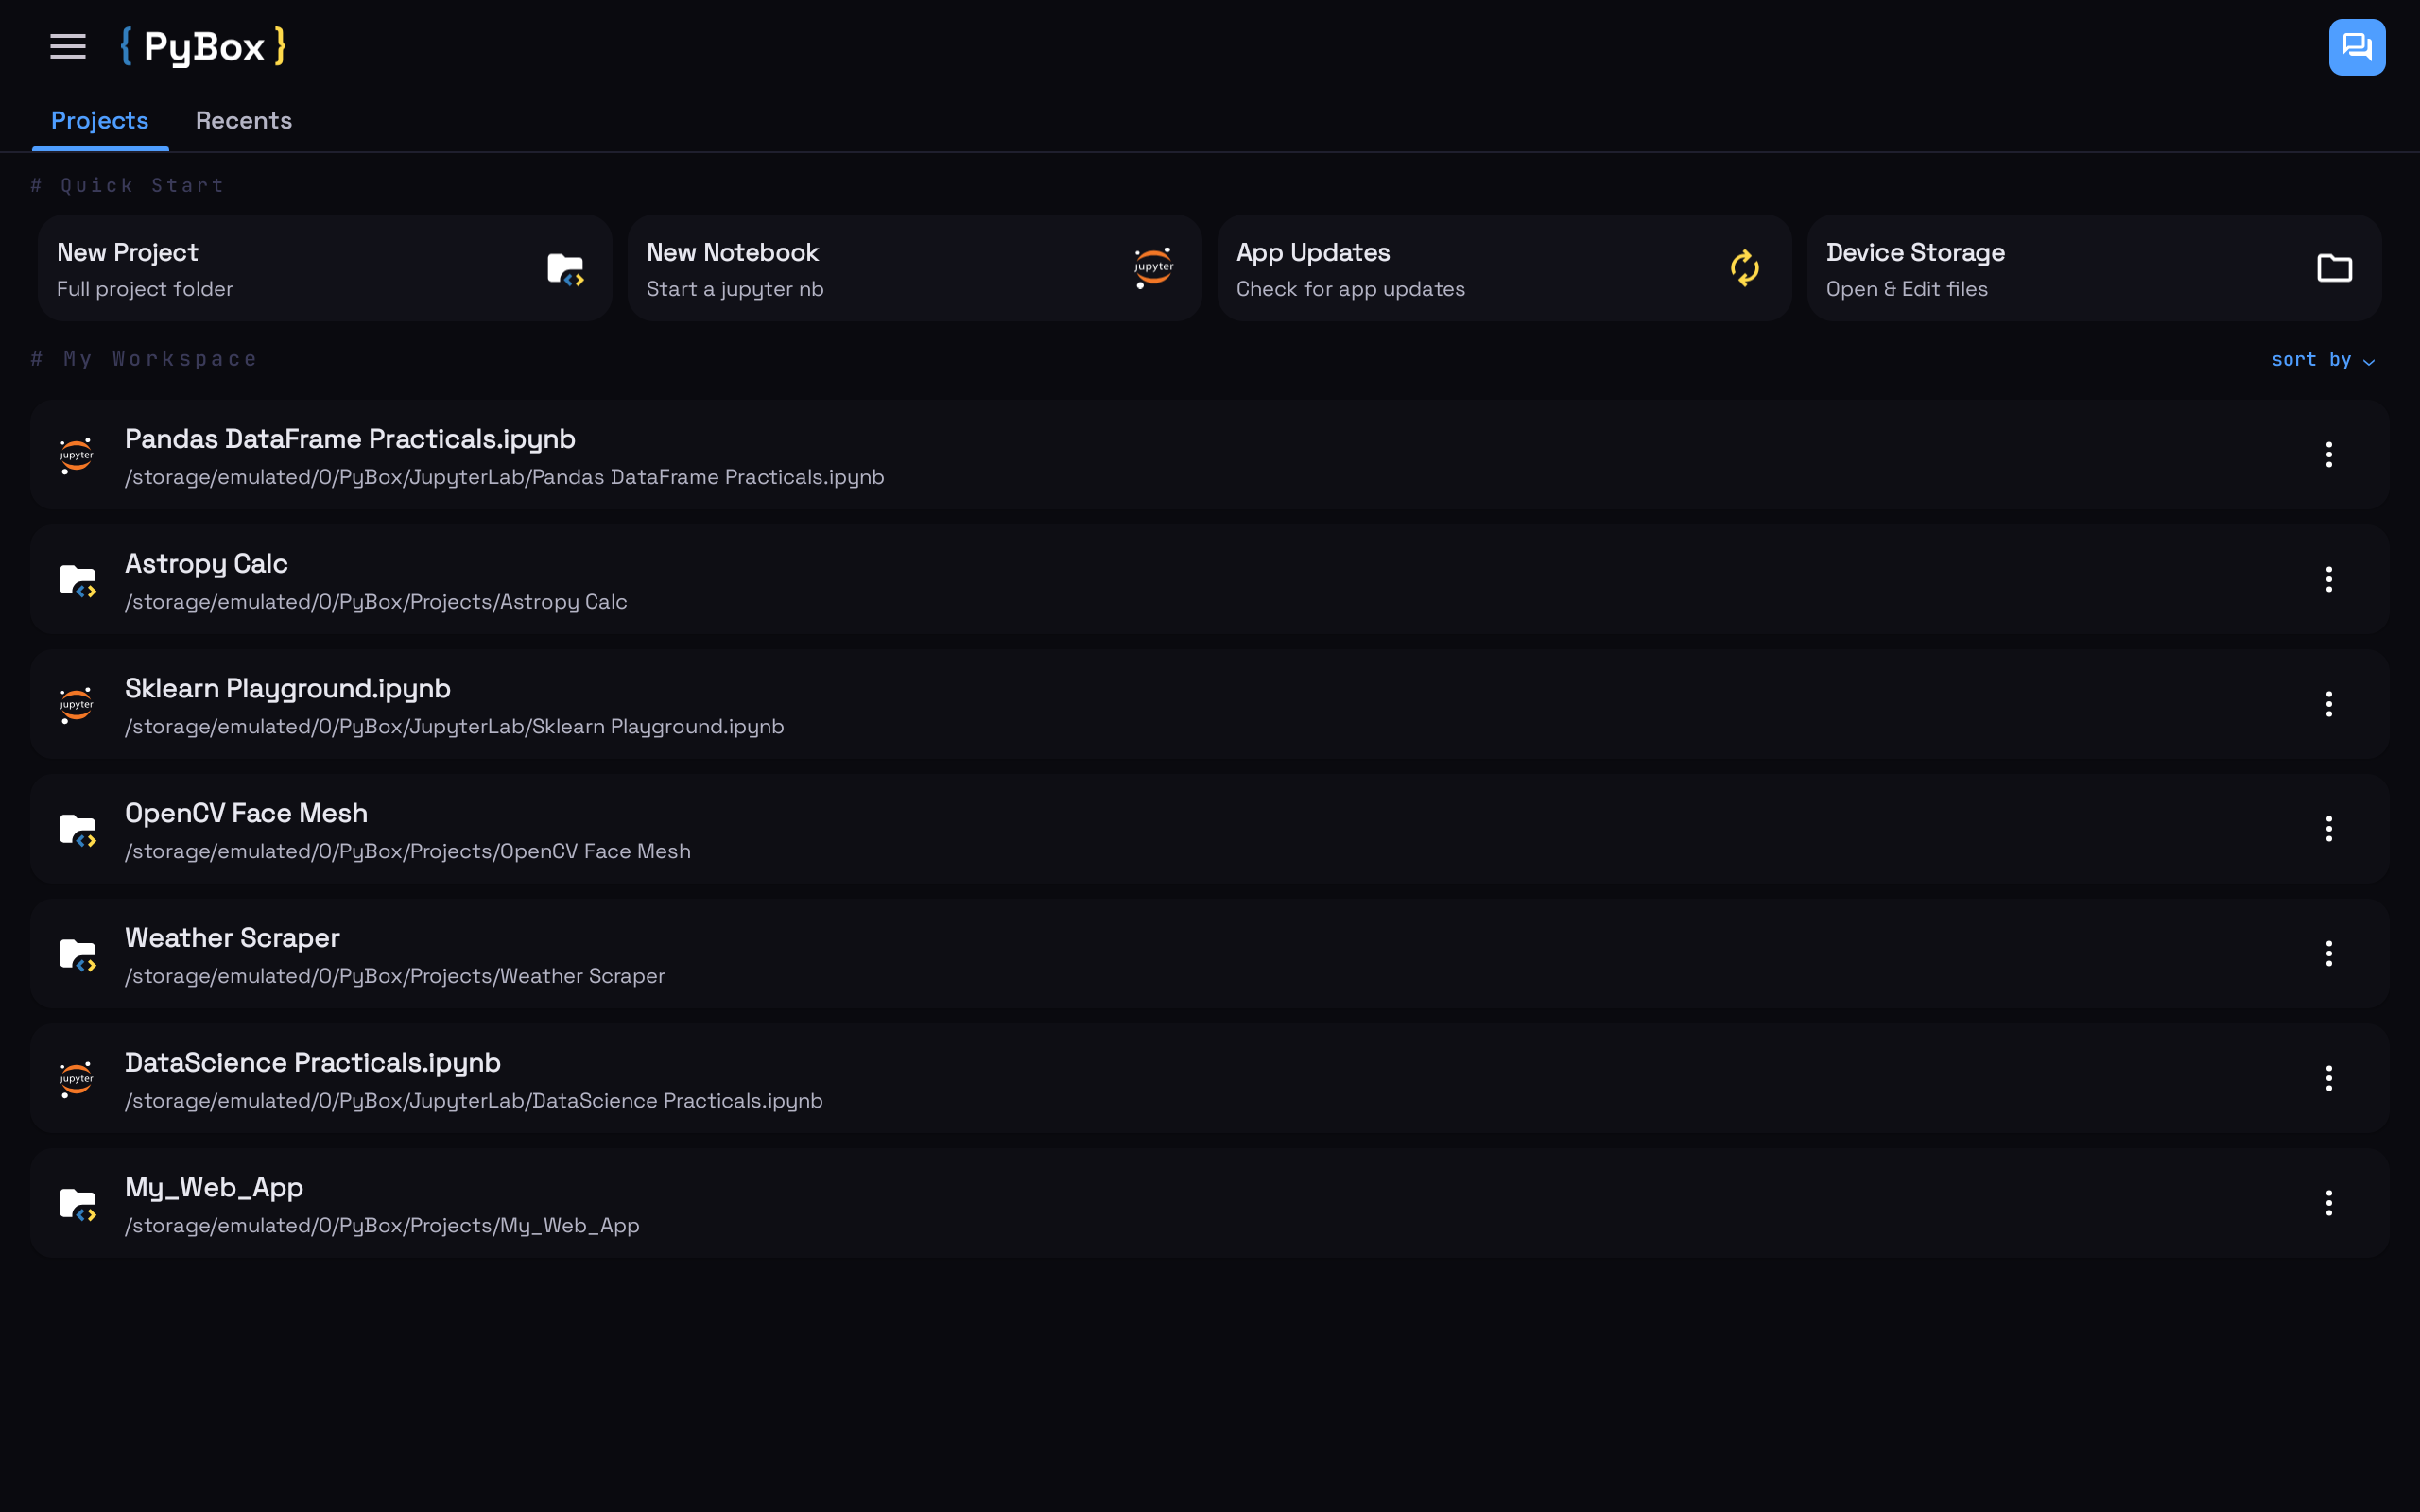Viewport: 2420px width, 1512px height.
Task: Click project folder icon for Astropy Calc
Action: tap(77, 580)
